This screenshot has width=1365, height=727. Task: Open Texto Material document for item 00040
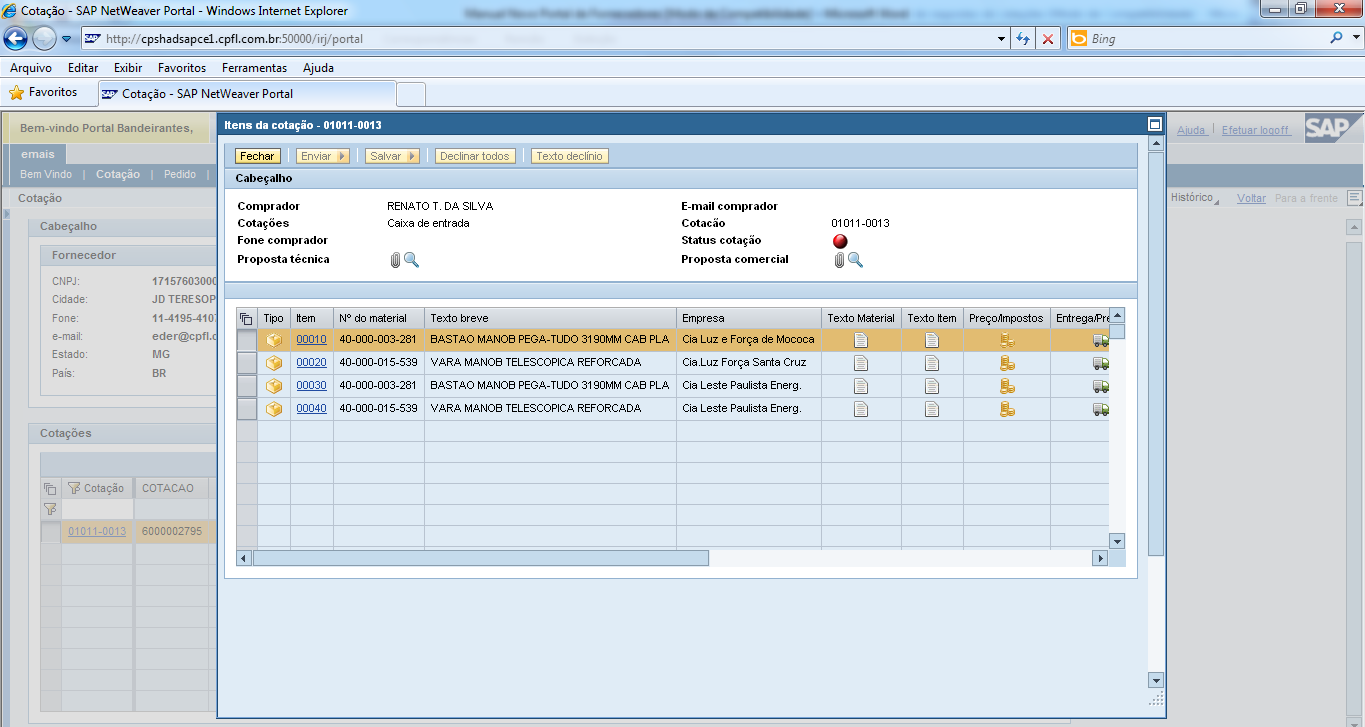point(860,409)
